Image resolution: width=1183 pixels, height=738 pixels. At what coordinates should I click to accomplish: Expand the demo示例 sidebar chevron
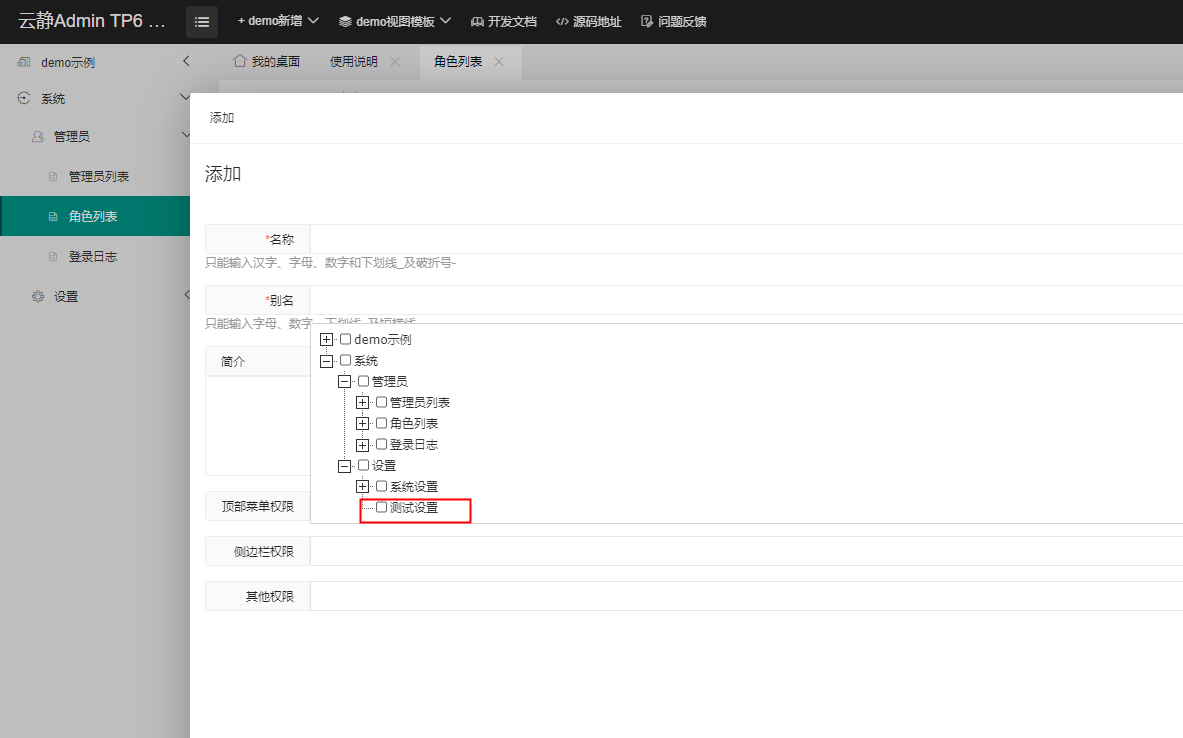tap(186, 61)
